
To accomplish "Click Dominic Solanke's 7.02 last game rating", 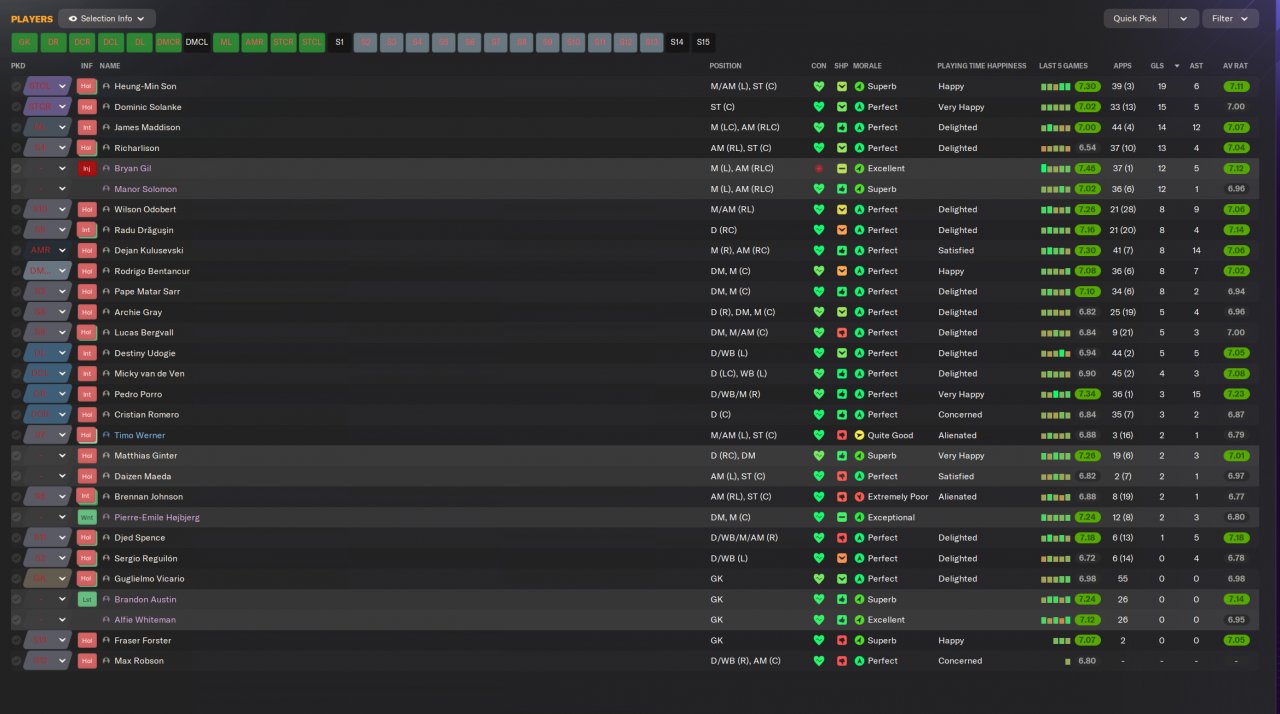I will 1088,107.
